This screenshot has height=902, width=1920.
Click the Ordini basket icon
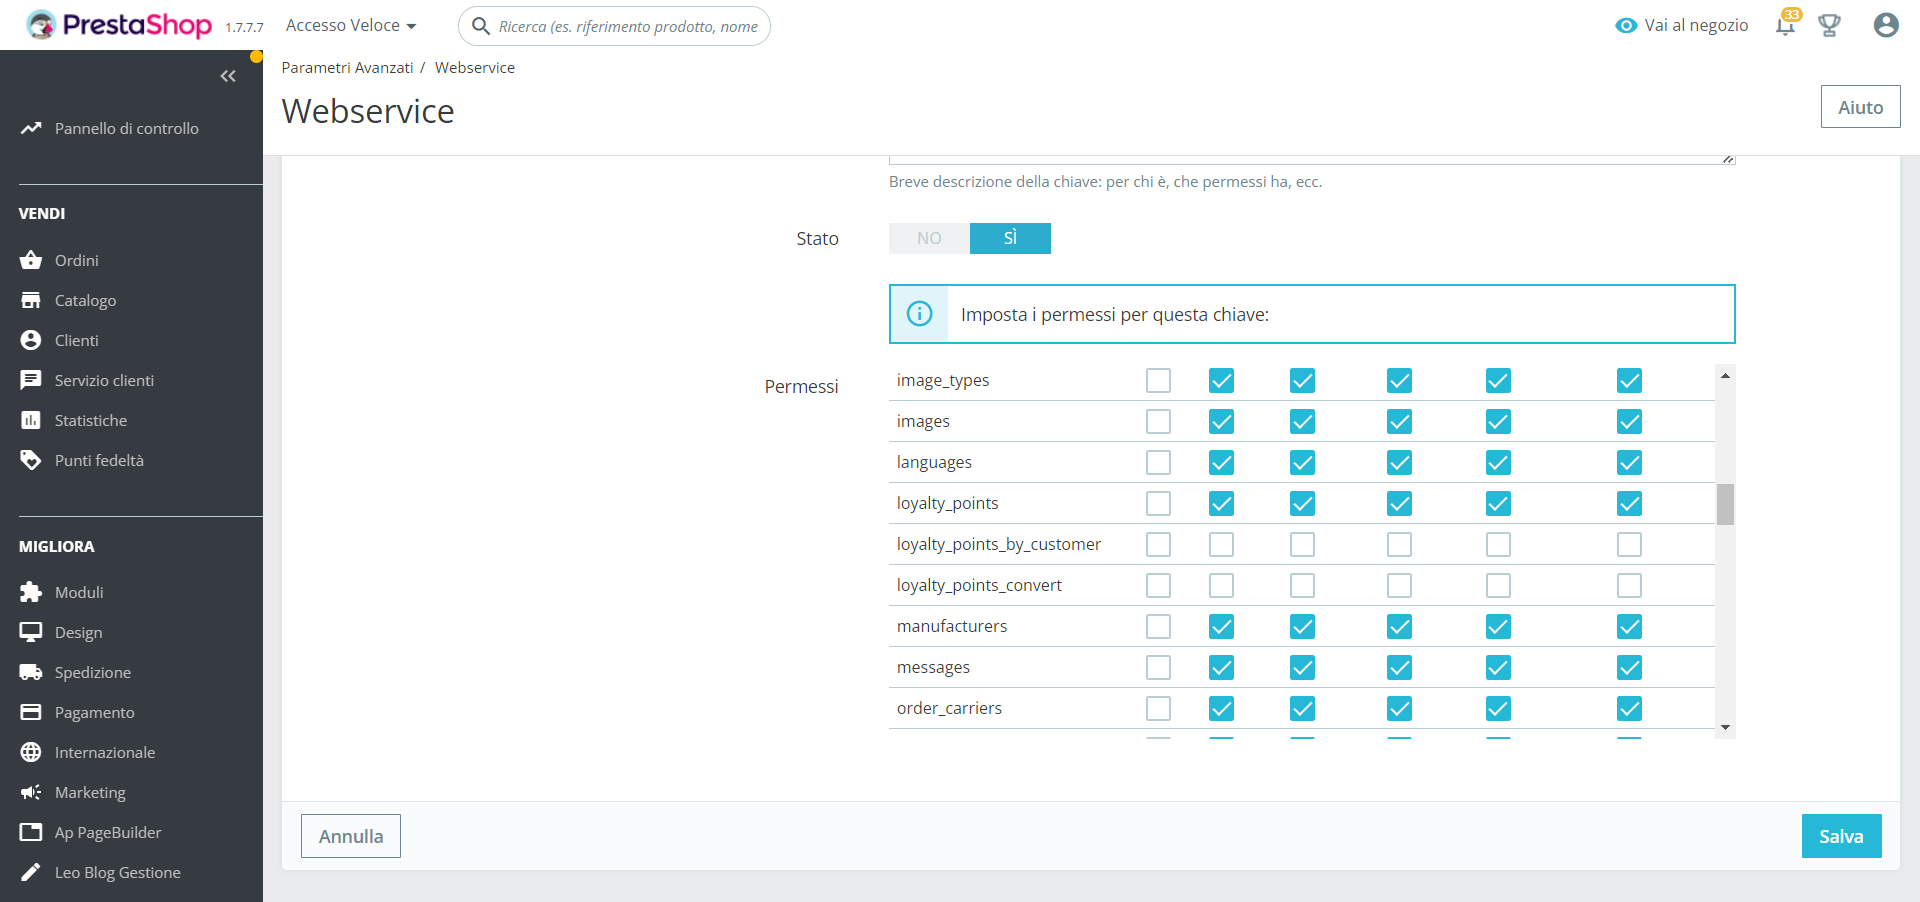pyautogui.click(x=31, y=260)
